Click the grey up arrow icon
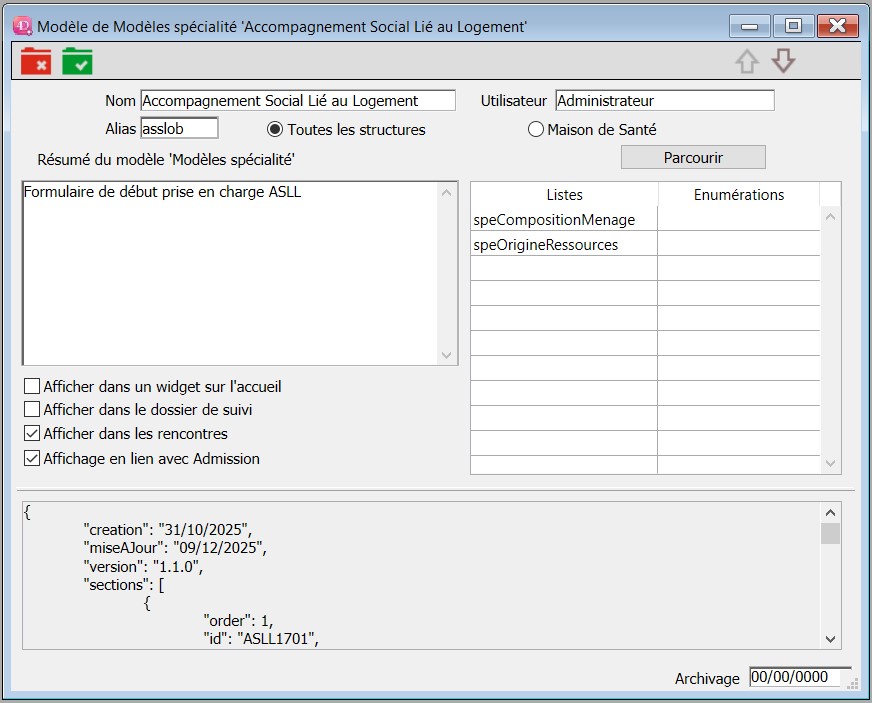872x703 pixels. tap(746, 62)
